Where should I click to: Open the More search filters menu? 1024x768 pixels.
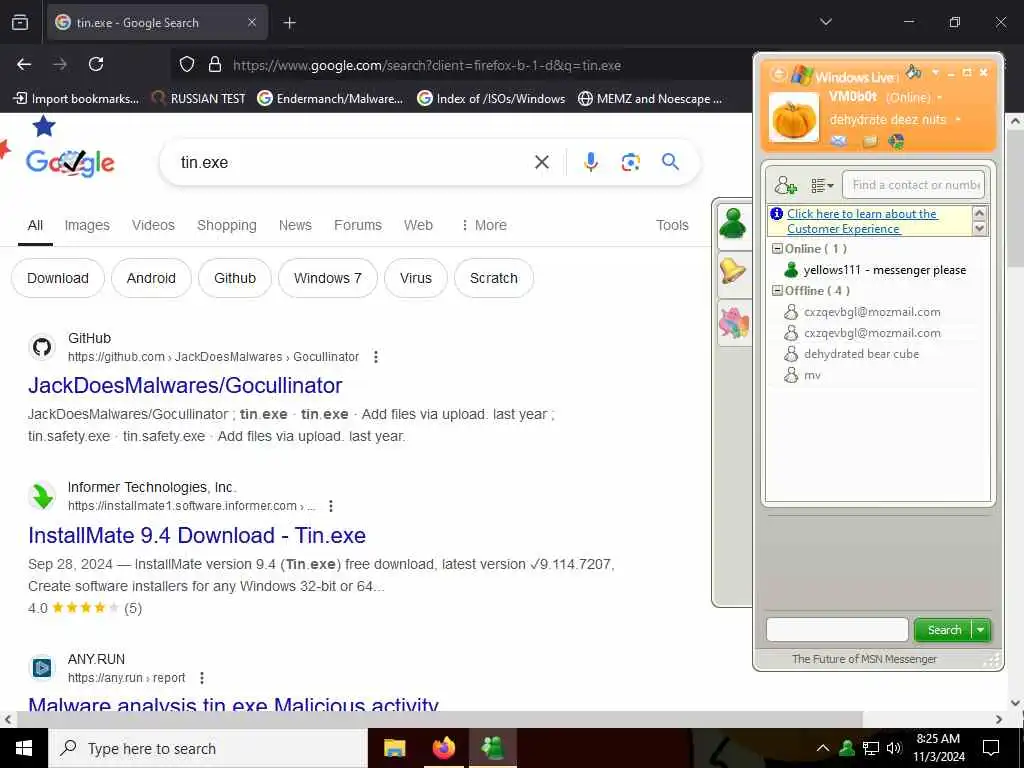point(484,225)
